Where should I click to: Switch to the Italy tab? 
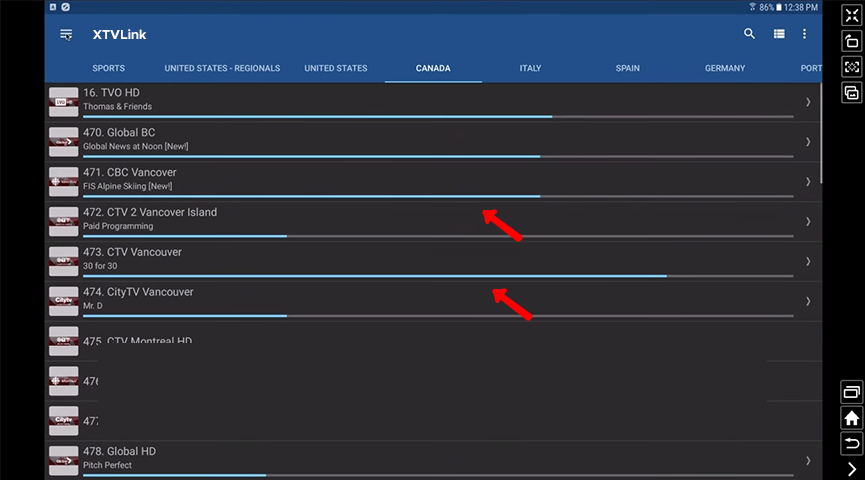(530, 68)
